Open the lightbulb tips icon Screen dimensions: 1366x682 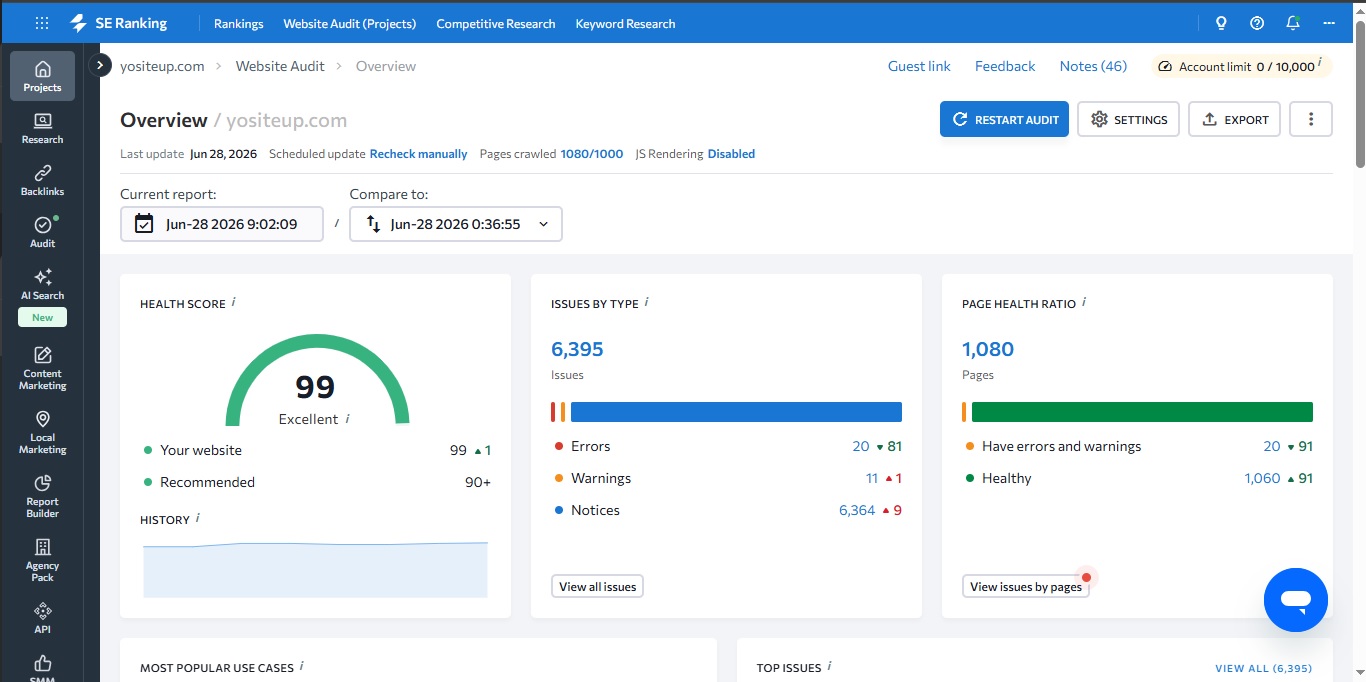click(x=1221, y=23)
